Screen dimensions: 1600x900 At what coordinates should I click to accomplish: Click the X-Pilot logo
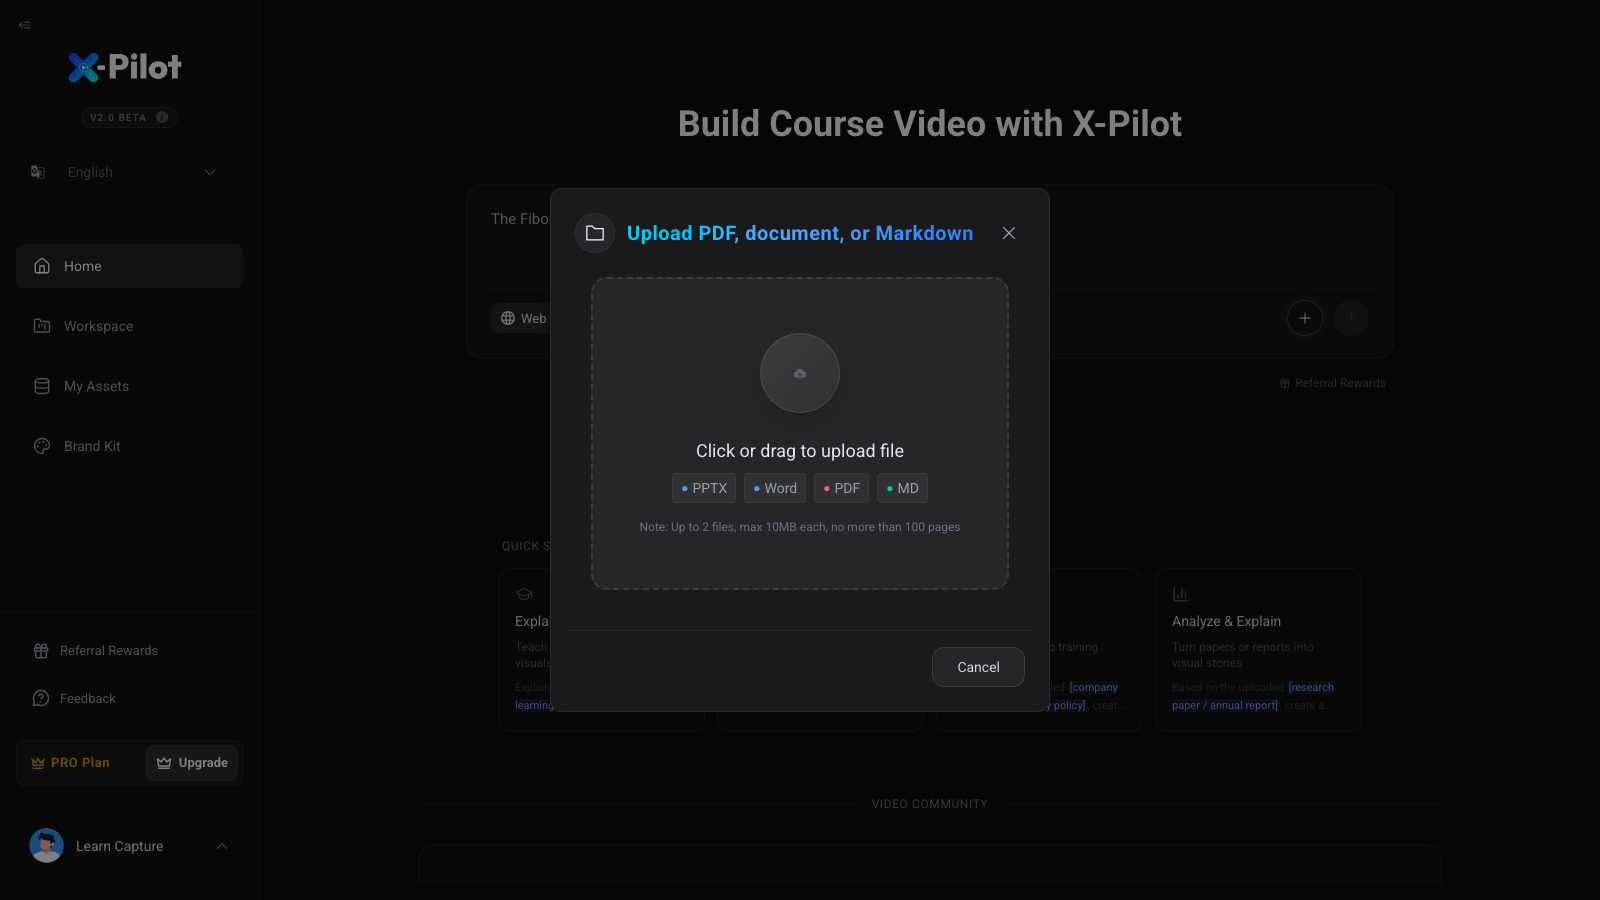125,67
